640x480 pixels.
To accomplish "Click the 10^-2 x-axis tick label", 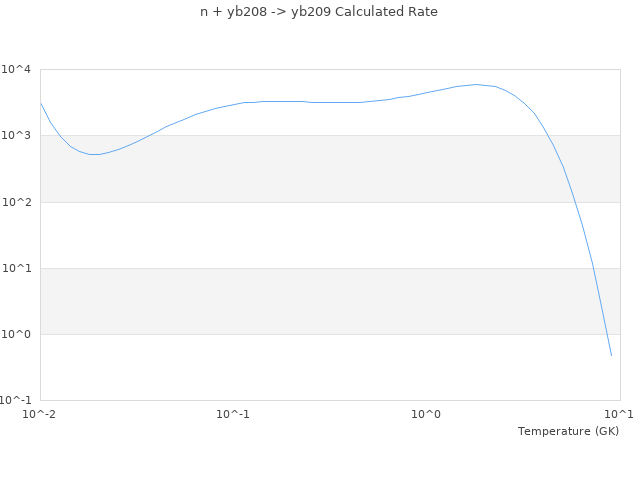I will [40, 413].
